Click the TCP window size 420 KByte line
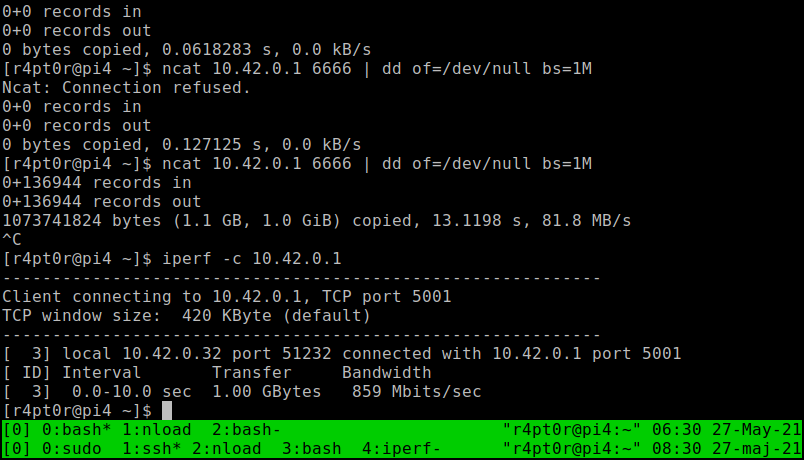804x460 pixels. pos(186,315)
